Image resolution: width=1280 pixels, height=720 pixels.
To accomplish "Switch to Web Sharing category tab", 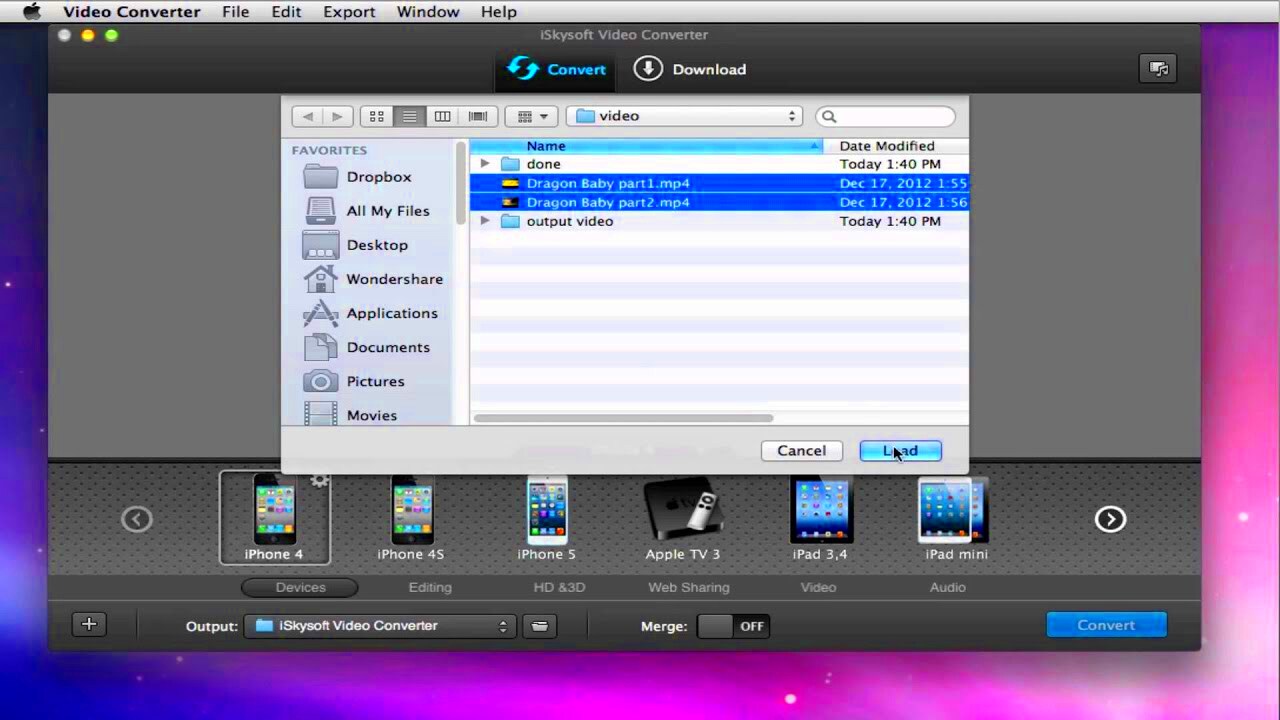I will (x=689, y=588).
